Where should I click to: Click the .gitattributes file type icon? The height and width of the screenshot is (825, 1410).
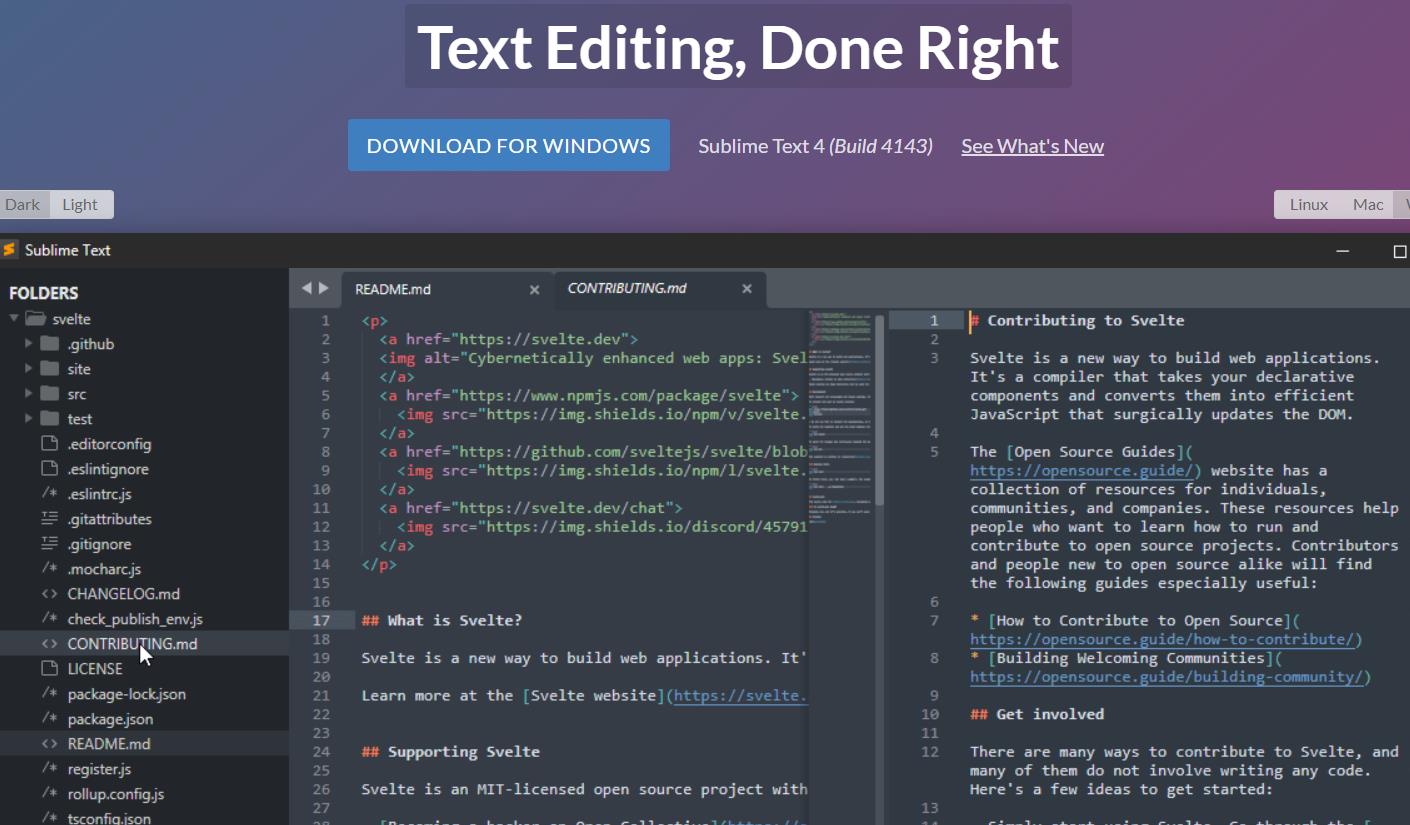pyautogui.click(x=50, y=519)
